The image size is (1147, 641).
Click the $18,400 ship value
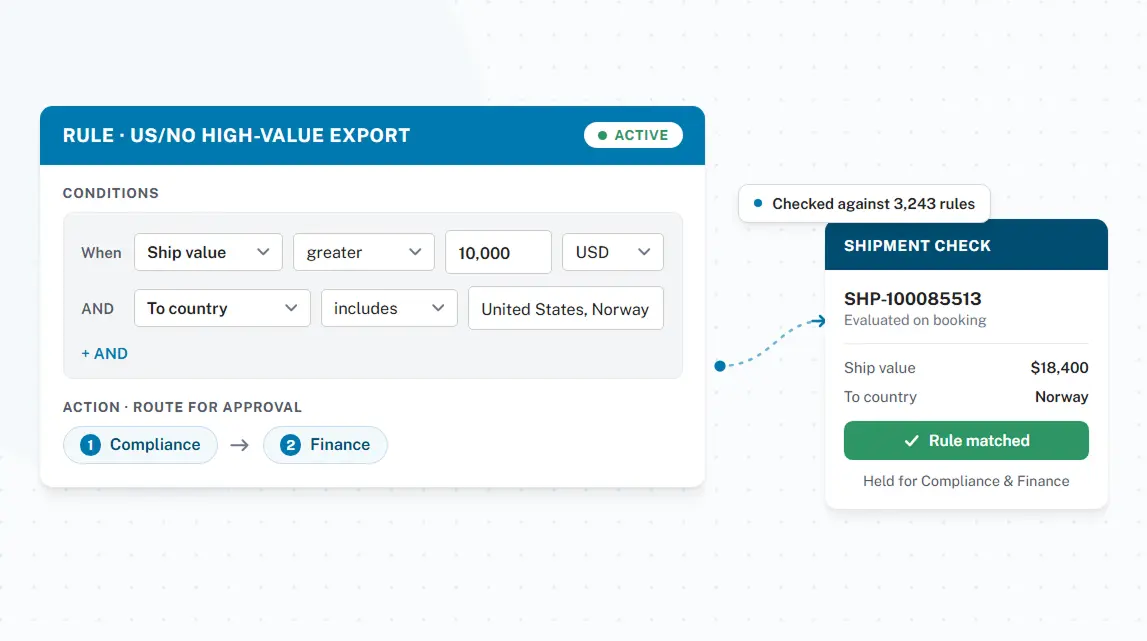(x=1059, y=367)
